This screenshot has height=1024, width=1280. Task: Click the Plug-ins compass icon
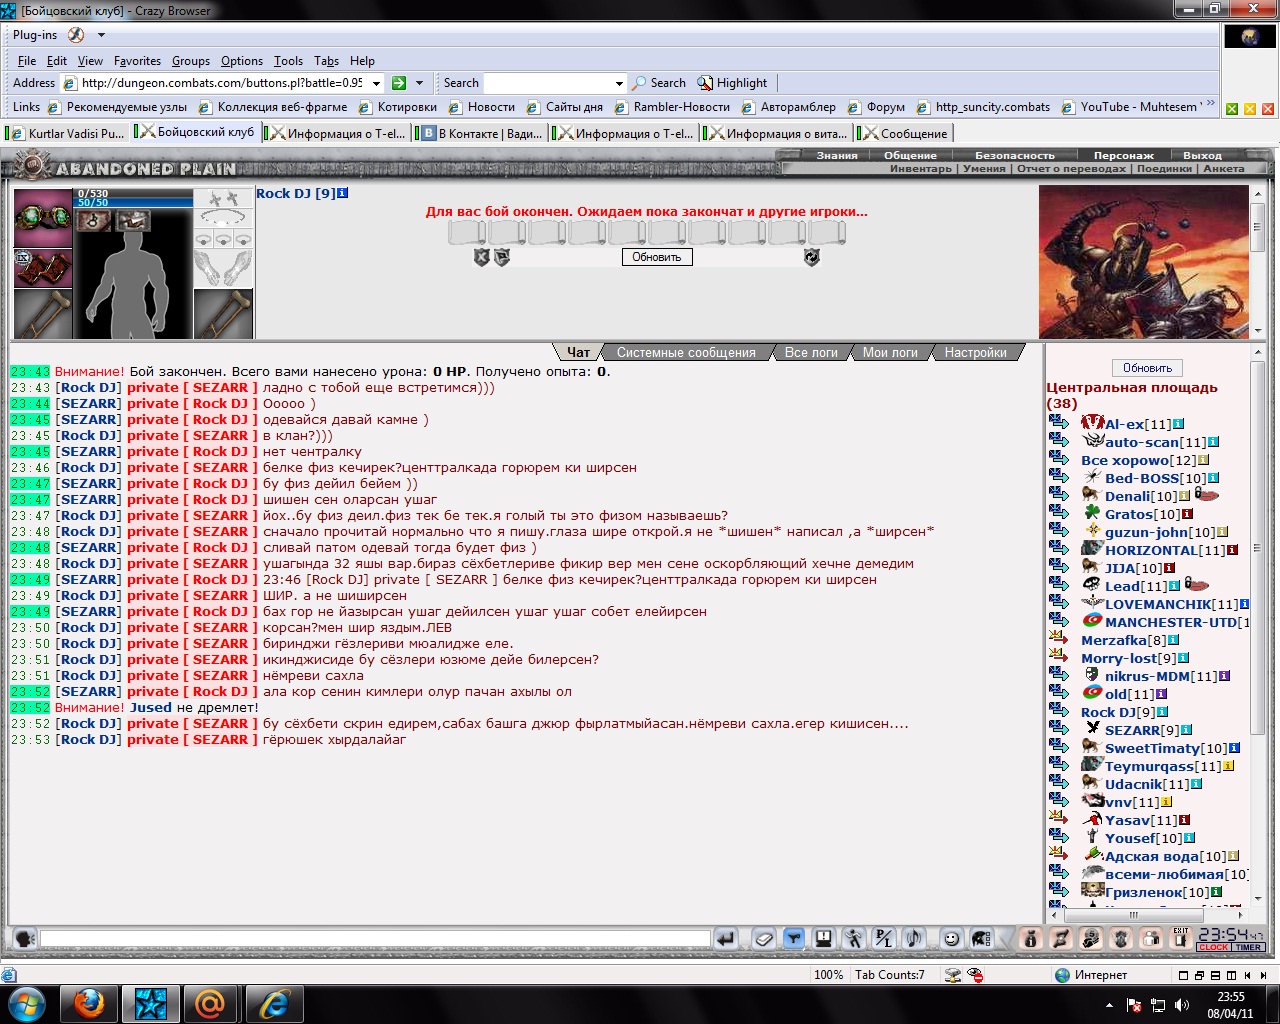(x=76, y=35)
